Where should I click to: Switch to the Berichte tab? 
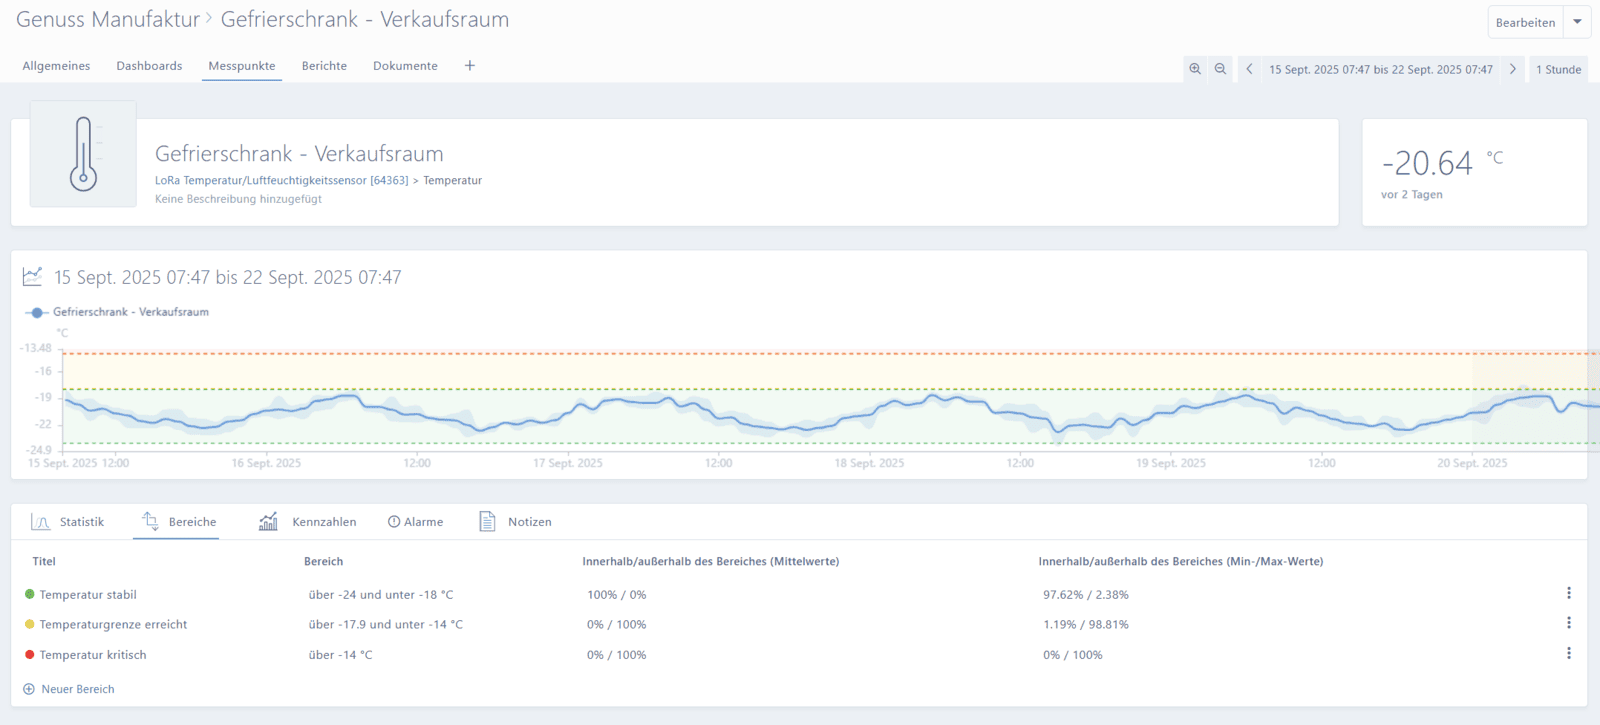coord(324,66)
